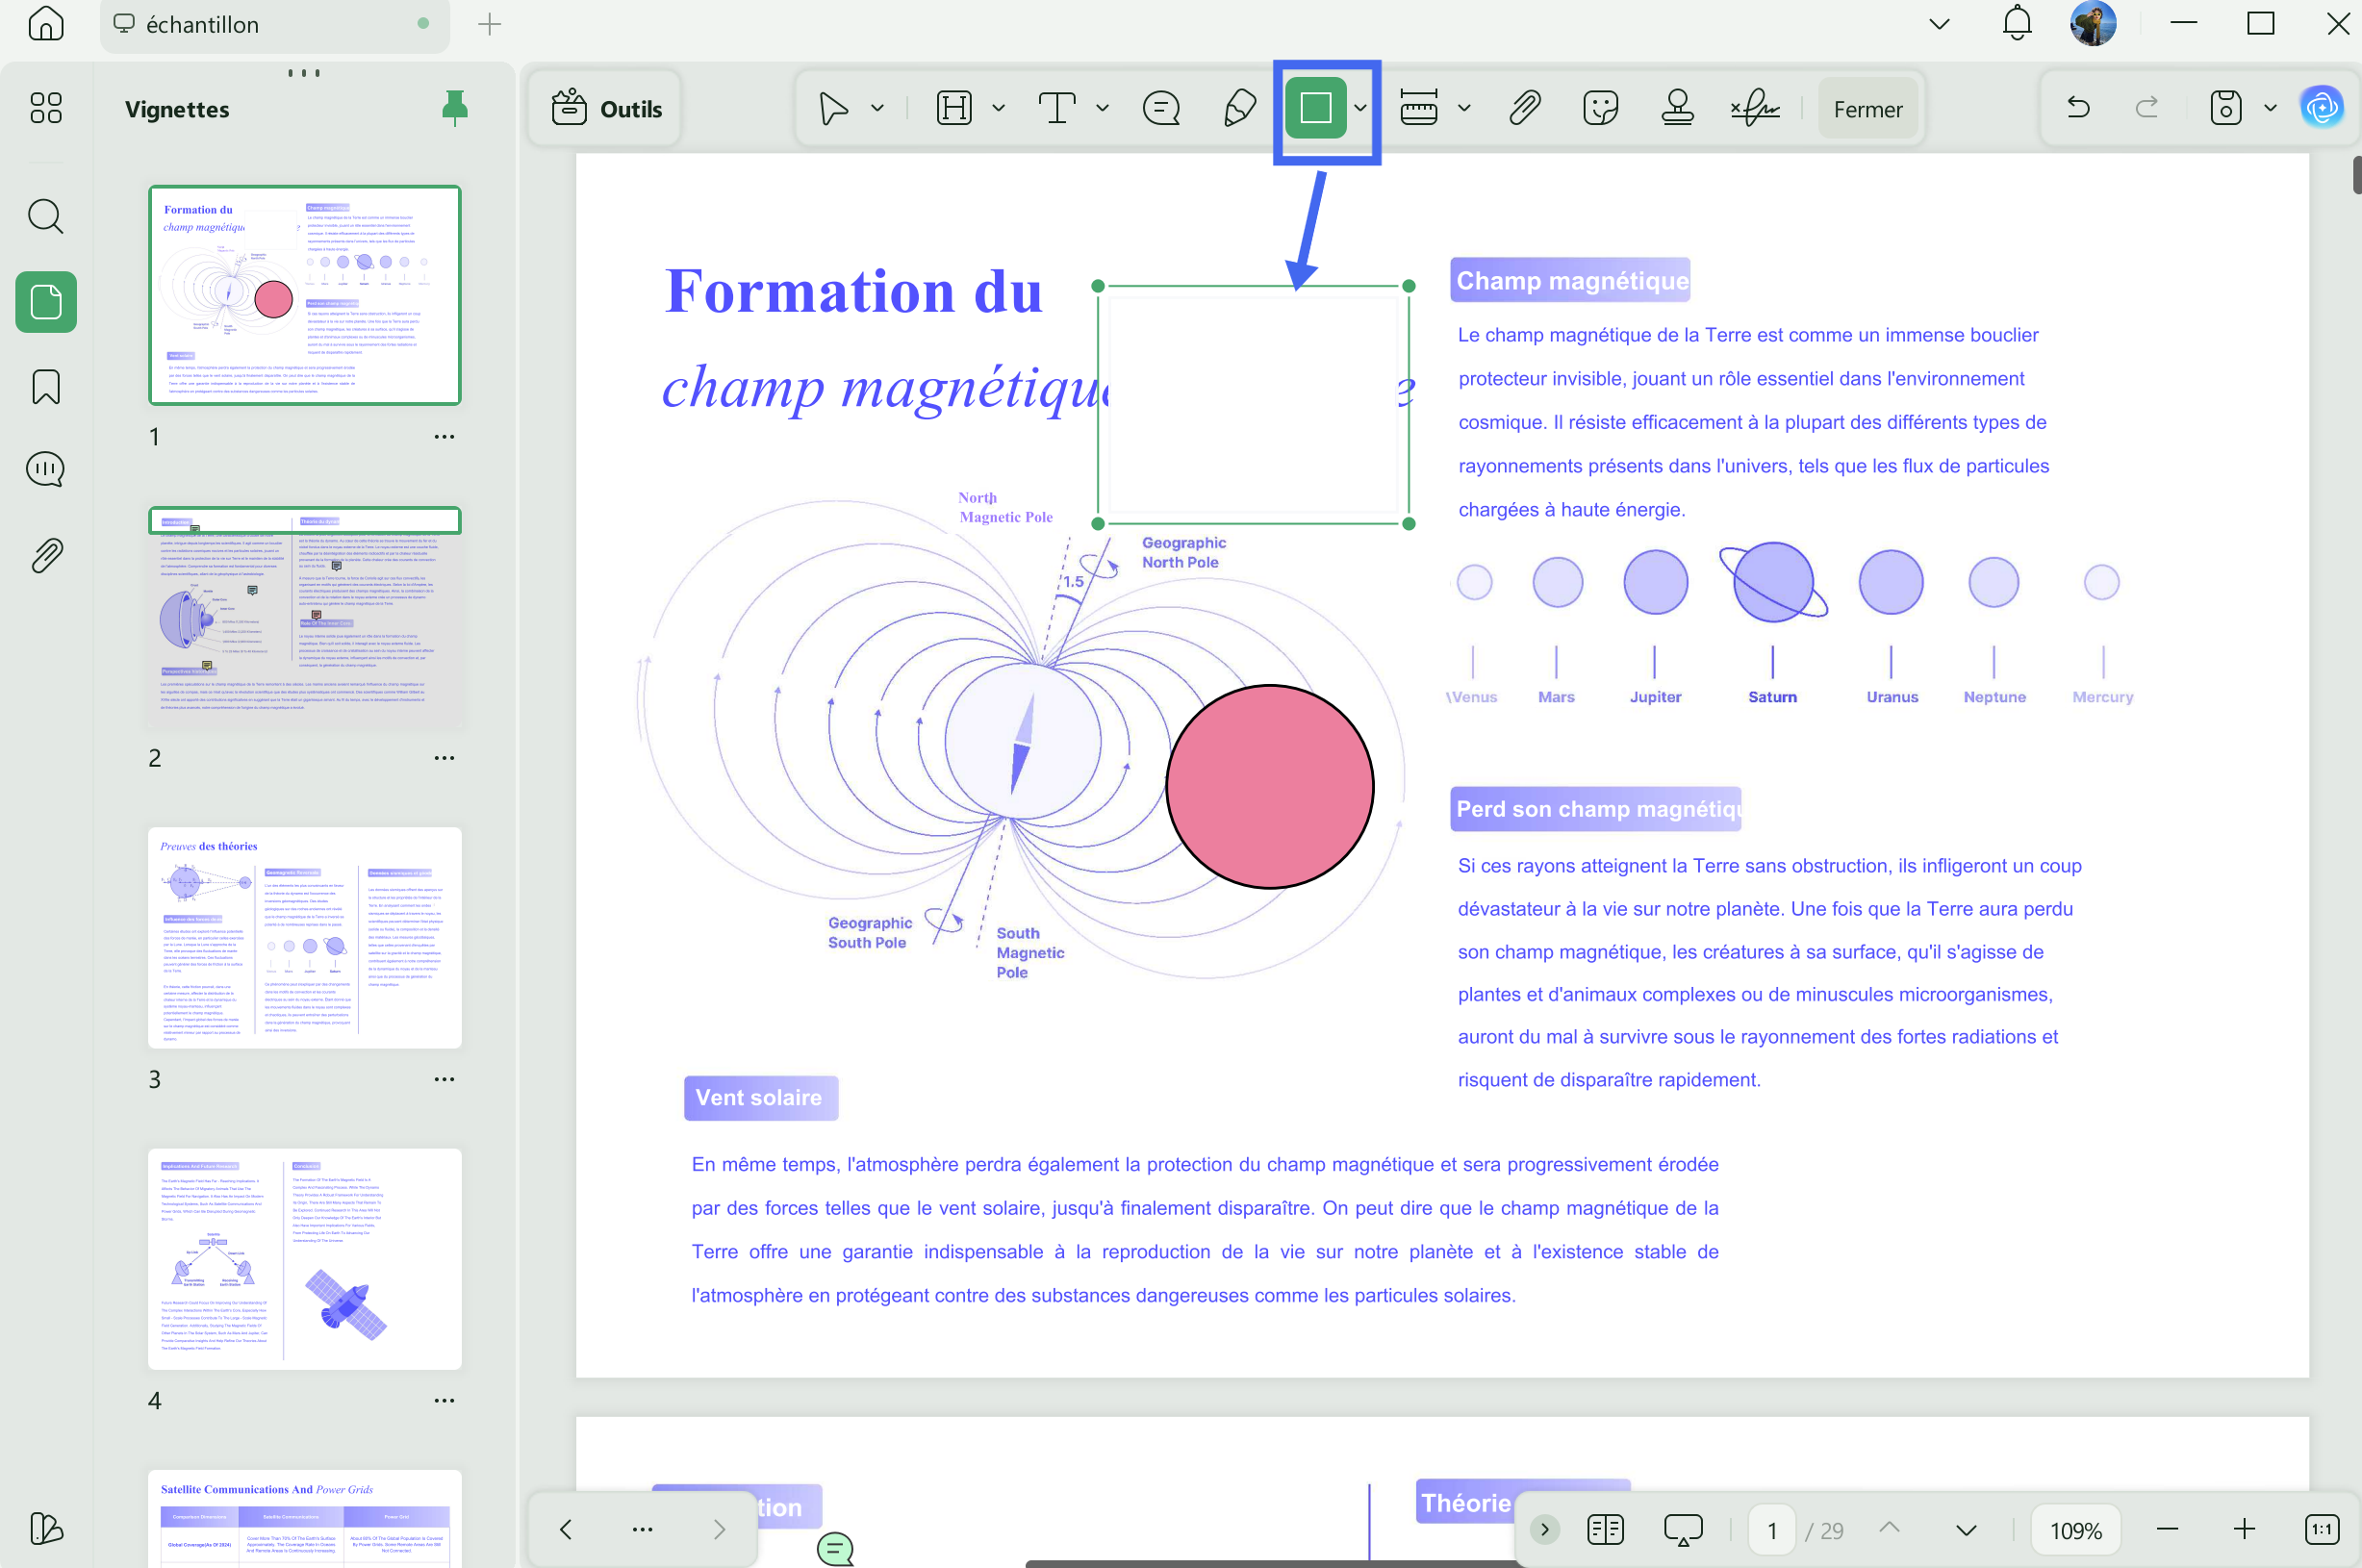Image resolution: width=2362 pixels, height=1568 pixels.
Task: Open options menu for page 1
Action: tap(444, 437)
